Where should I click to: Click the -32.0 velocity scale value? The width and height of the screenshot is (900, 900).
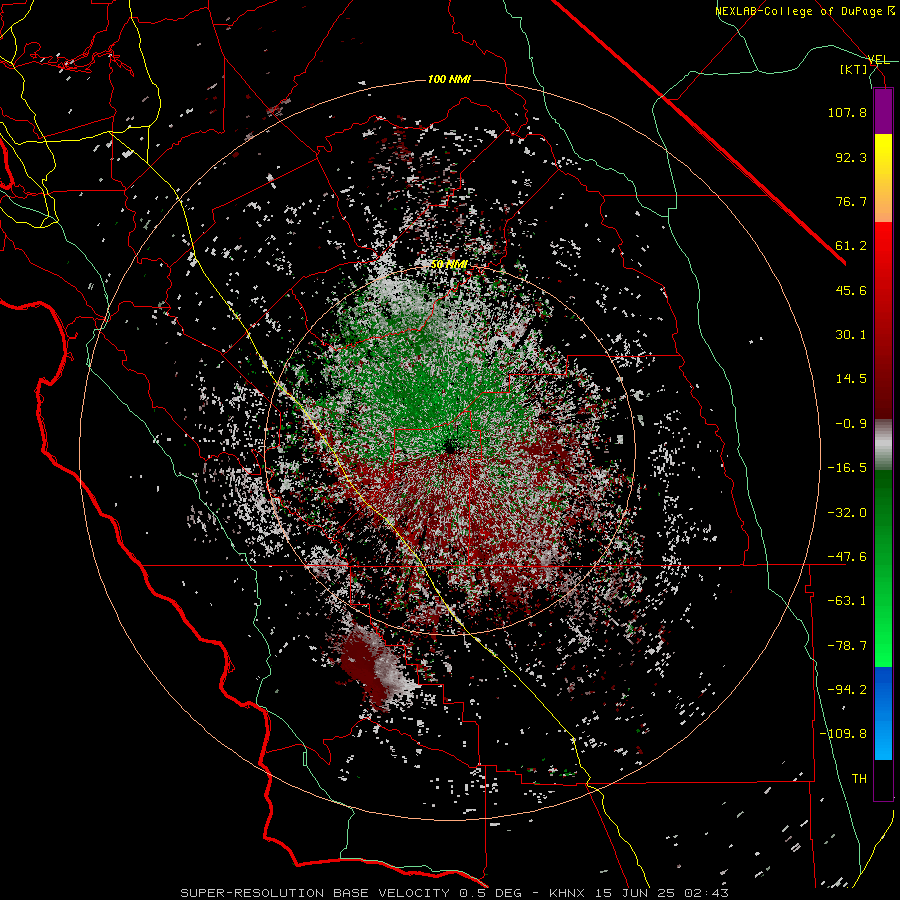point(847,513)
